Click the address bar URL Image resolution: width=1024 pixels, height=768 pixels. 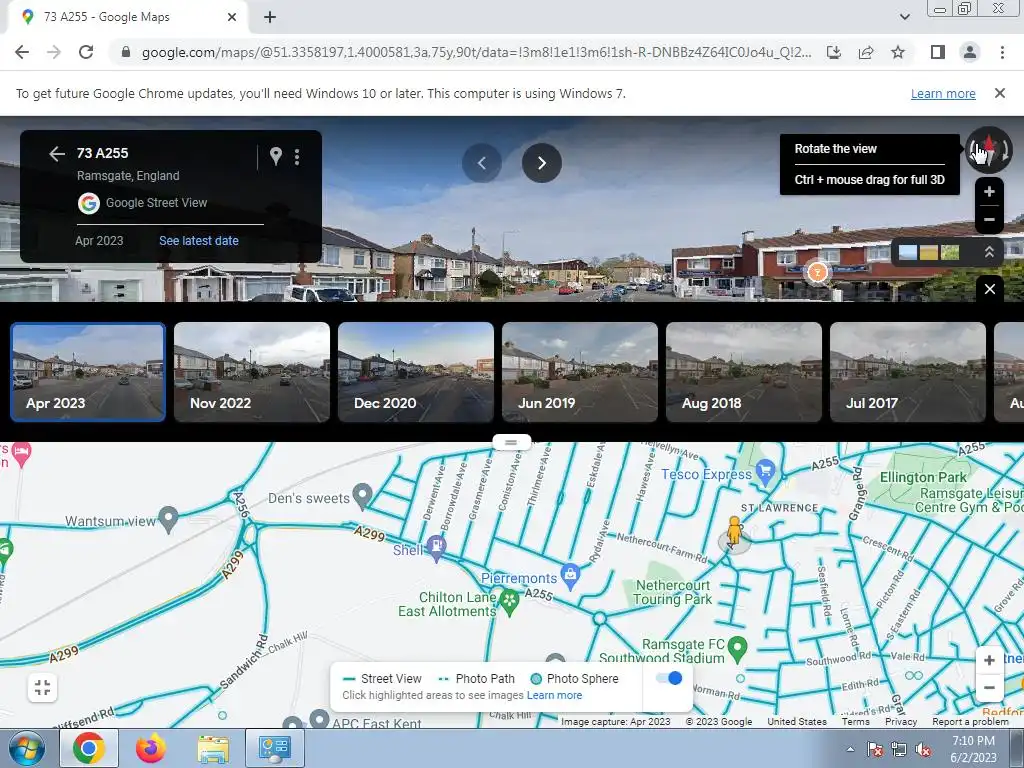(476, 52)
